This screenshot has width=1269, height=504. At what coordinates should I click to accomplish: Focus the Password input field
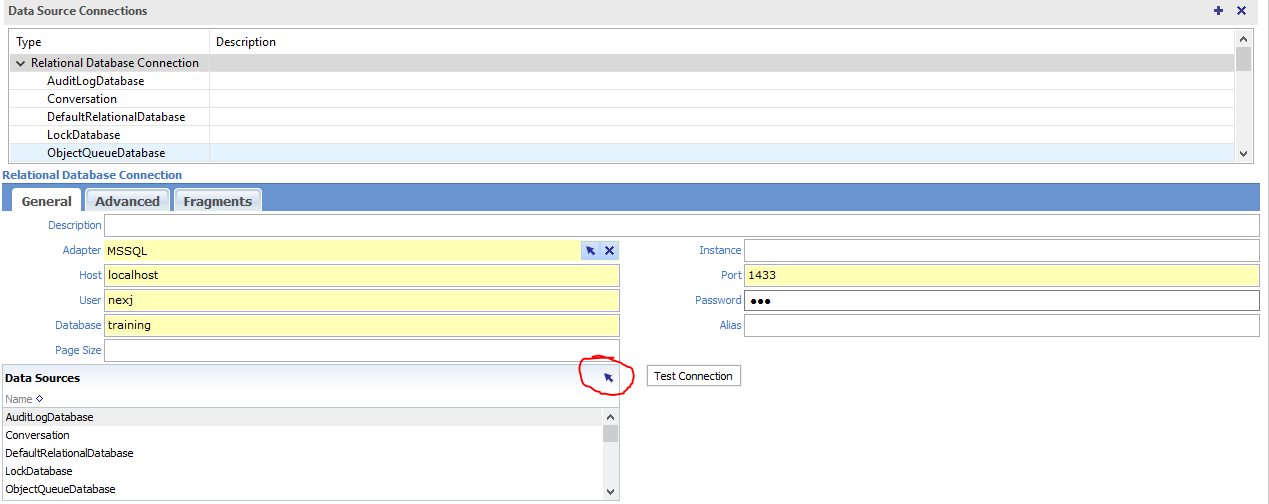(x=1000, y=301)
